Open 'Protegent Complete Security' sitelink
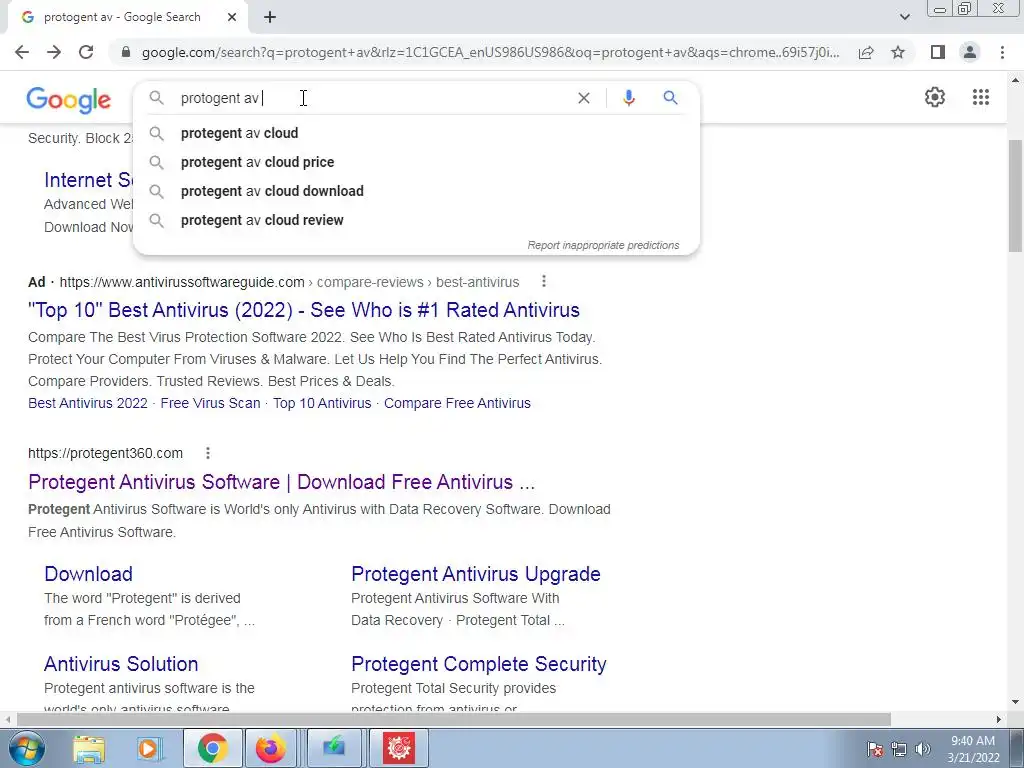 click(479, 664)
